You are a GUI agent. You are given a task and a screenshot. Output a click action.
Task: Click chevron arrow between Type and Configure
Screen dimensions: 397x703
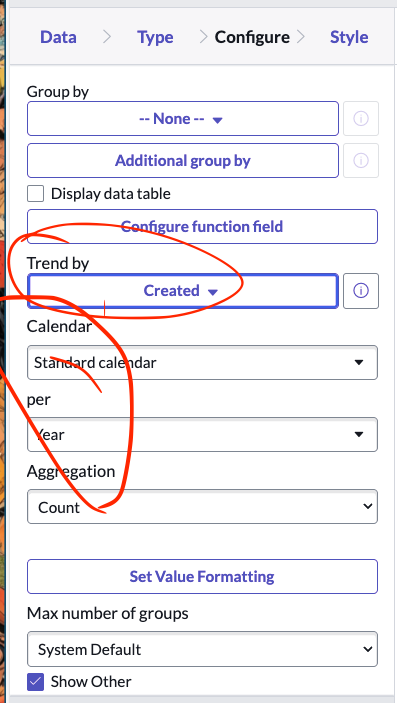[204, 37]
